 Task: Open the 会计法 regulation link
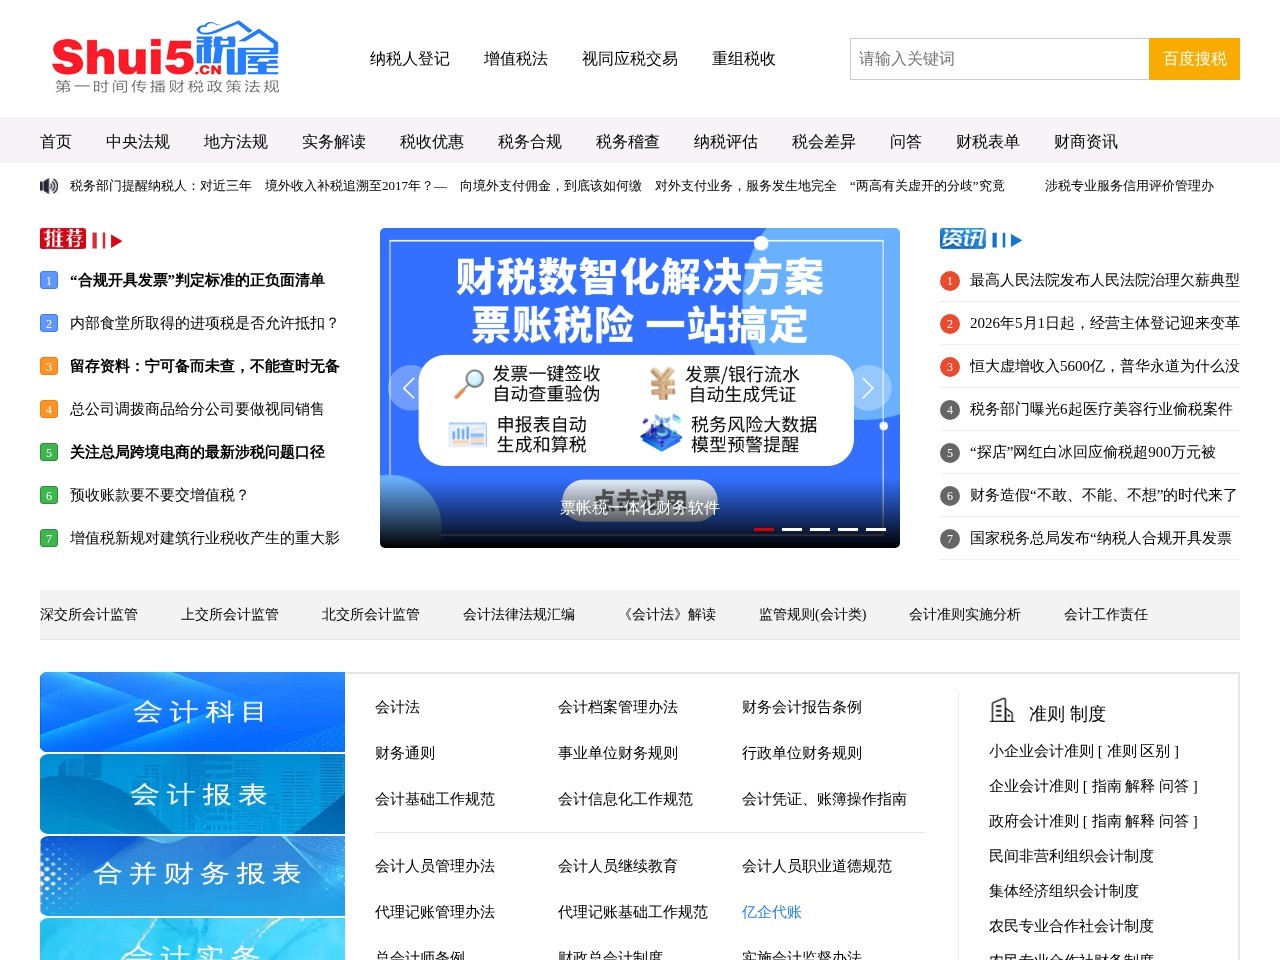click(x=397, y=707)
